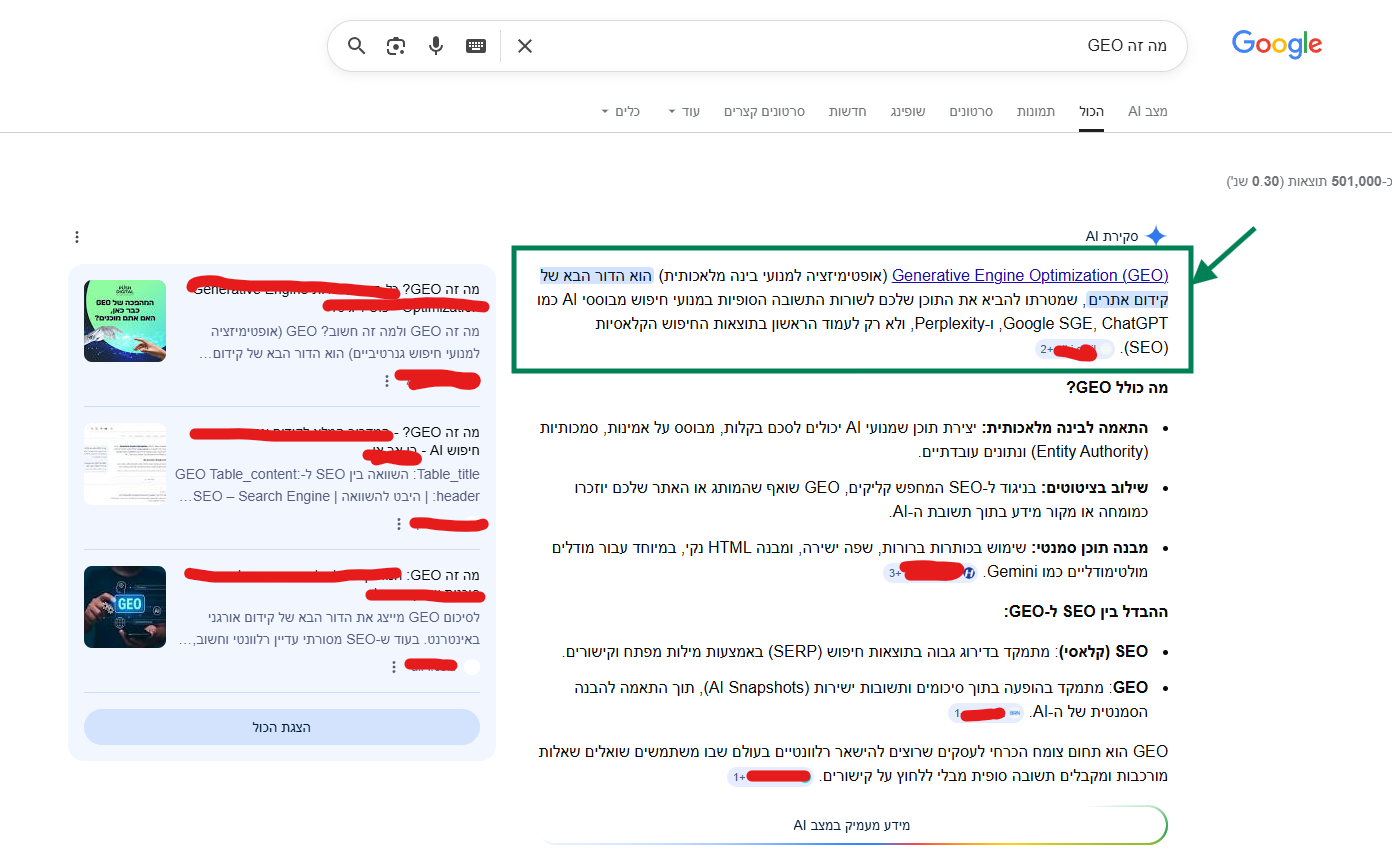
Task: Switch to the תמונות (Images) tab
Action: click(x=1036, y=111)
